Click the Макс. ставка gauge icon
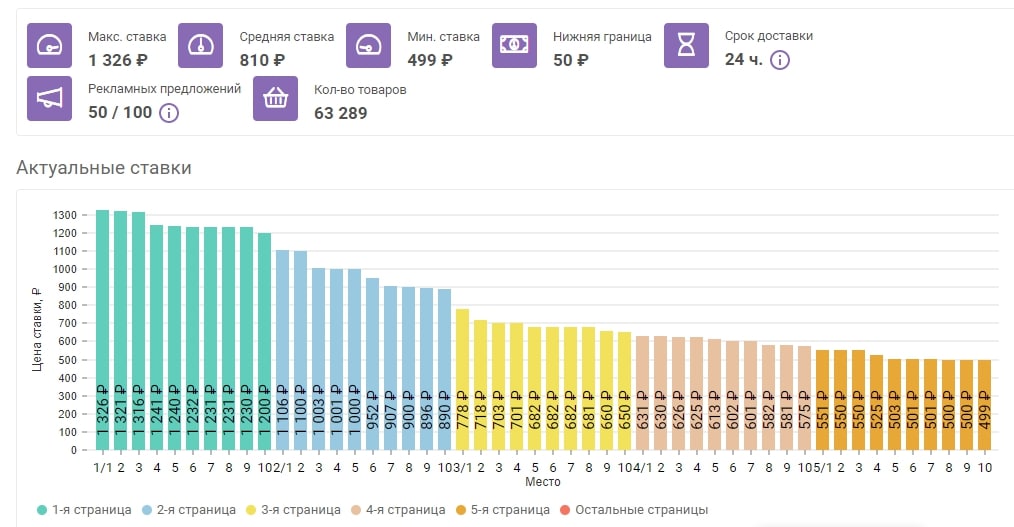Viewport: 1014px width, 527px height. (50, 46)
